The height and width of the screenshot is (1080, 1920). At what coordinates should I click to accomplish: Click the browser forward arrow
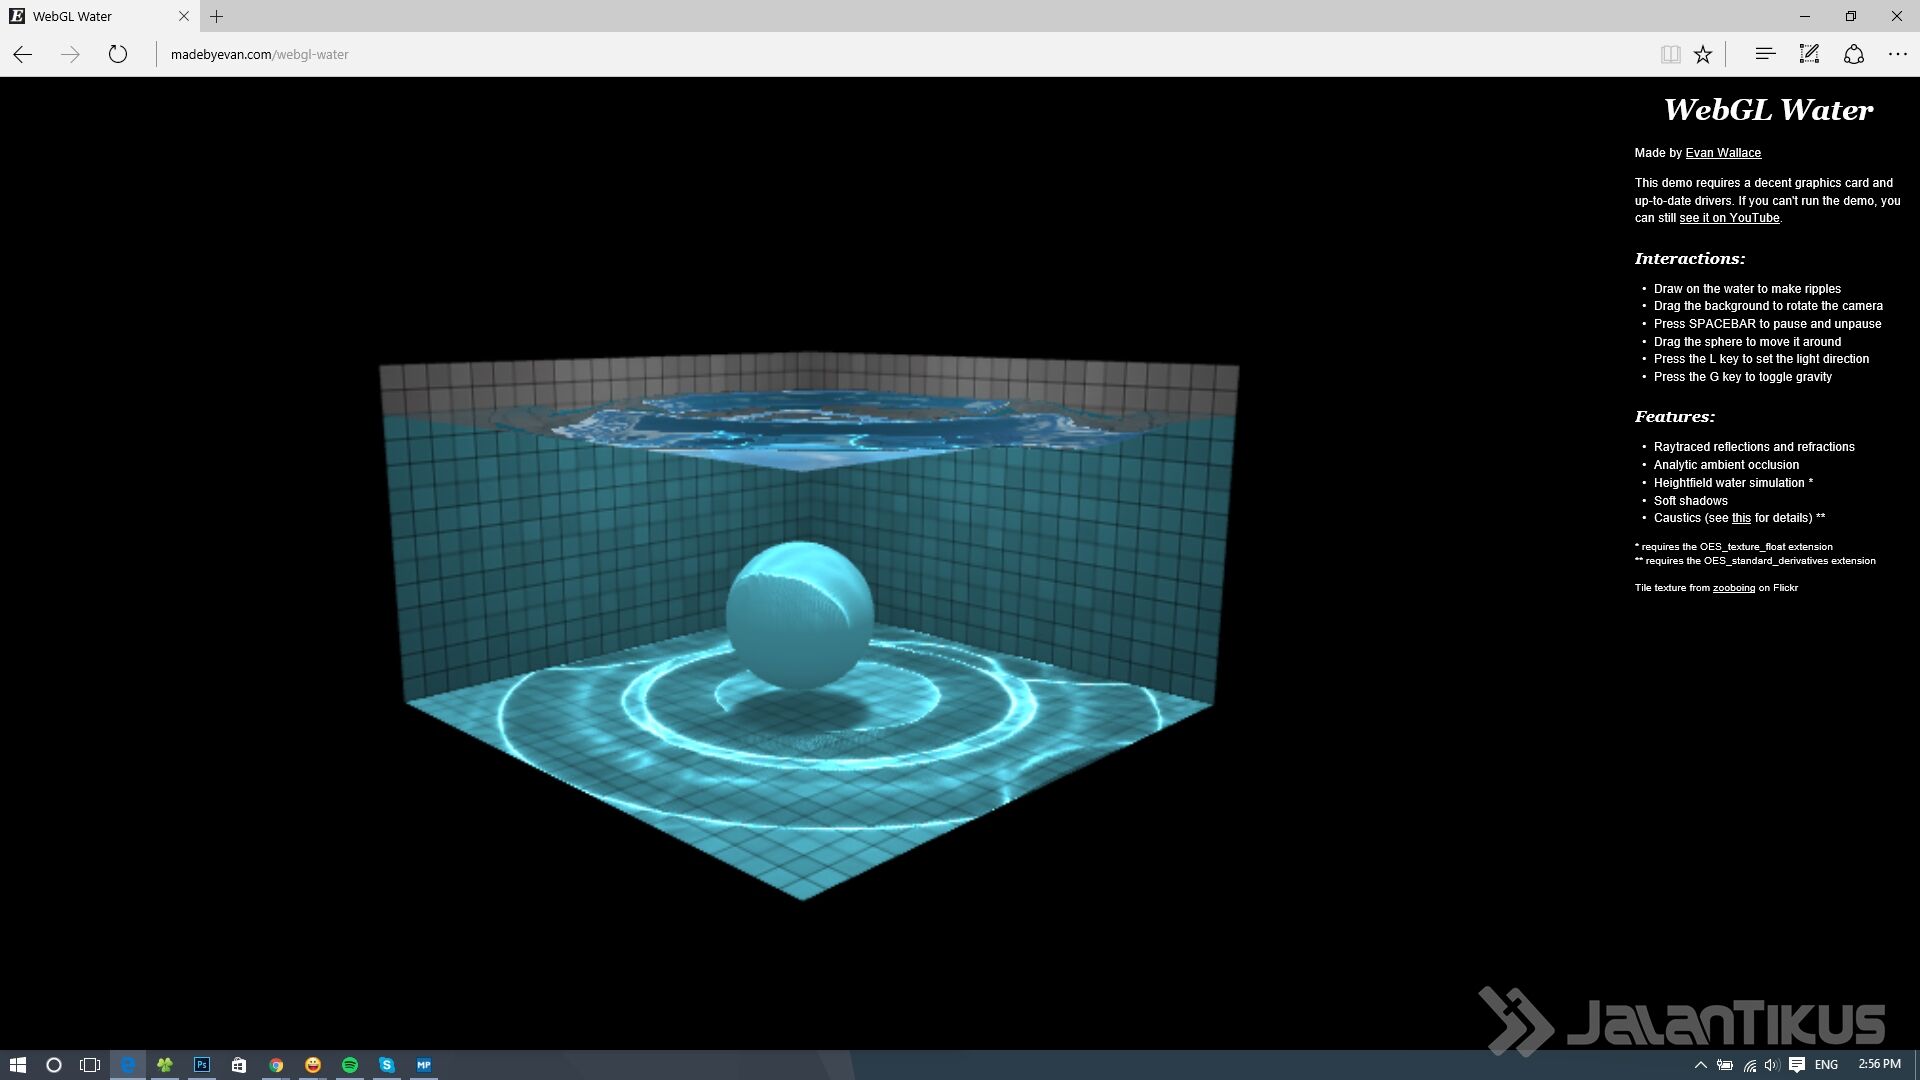point(70,54)
